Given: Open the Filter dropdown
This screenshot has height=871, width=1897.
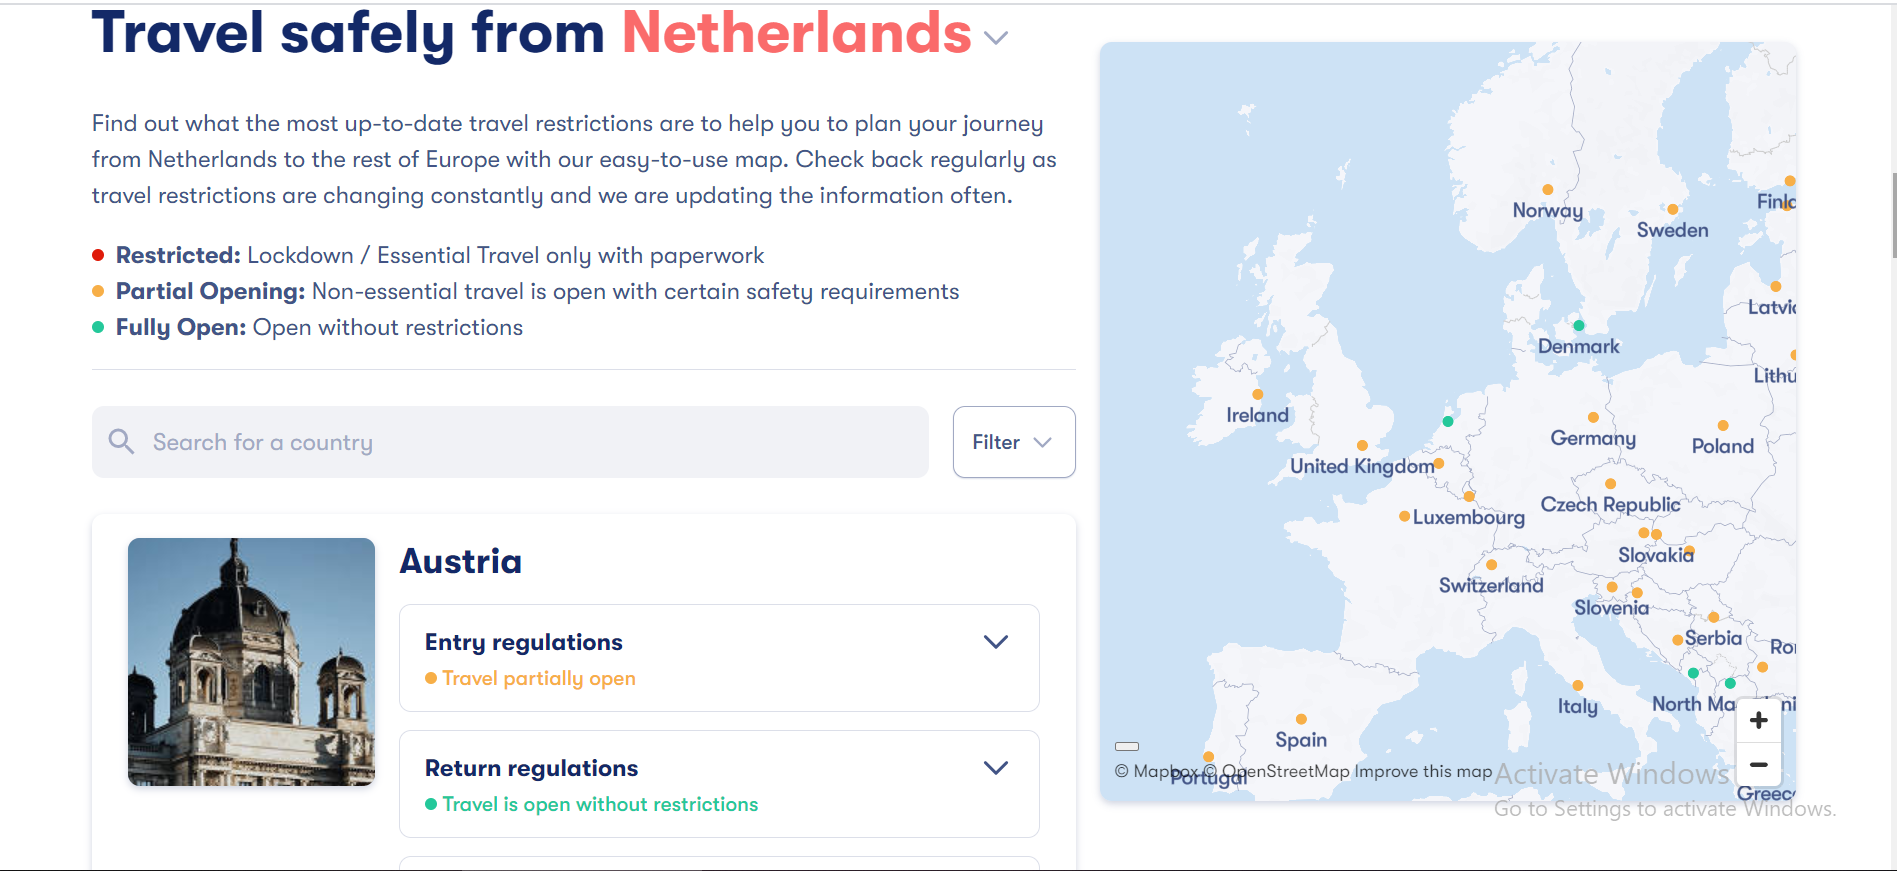Looking at the screenshot, I should coord(1013,442).
